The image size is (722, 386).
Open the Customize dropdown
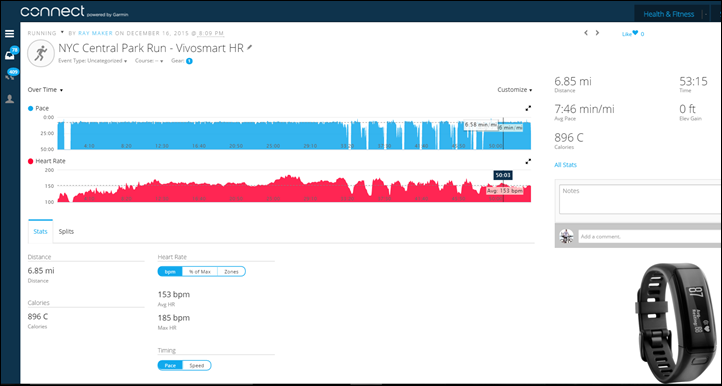pyautogui.click(x=515, y=90)
